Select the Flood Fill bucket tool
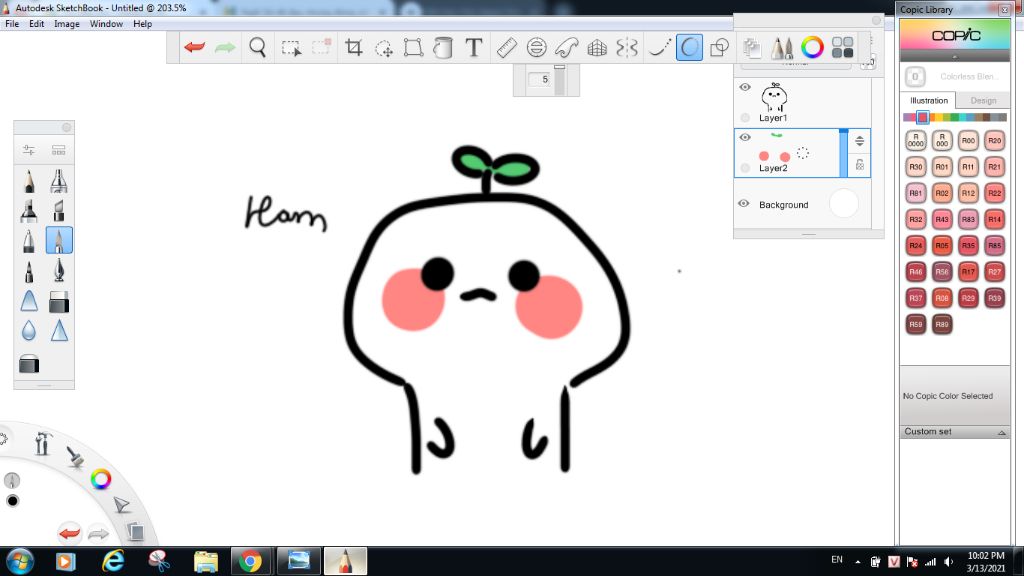 [x=443, y=48]
